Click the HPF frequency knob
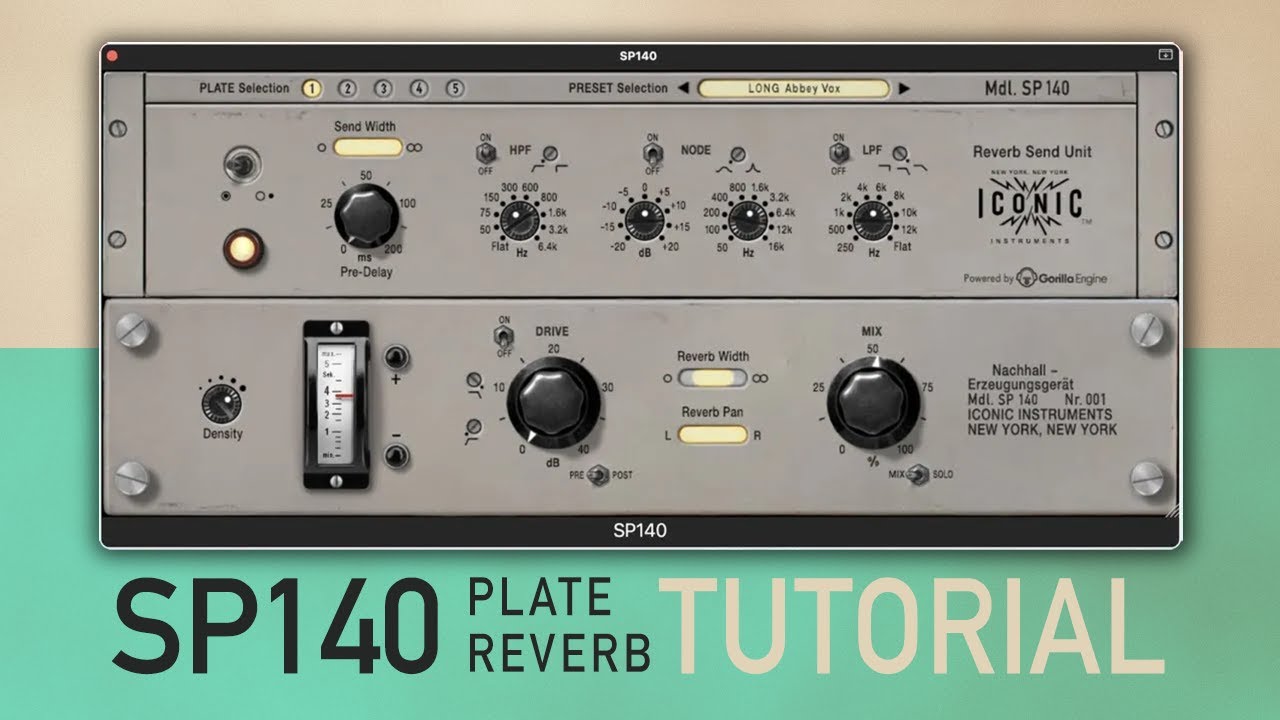Viewport: 1280px width, 720px height. pyautogui.click(x=520, y=219)
